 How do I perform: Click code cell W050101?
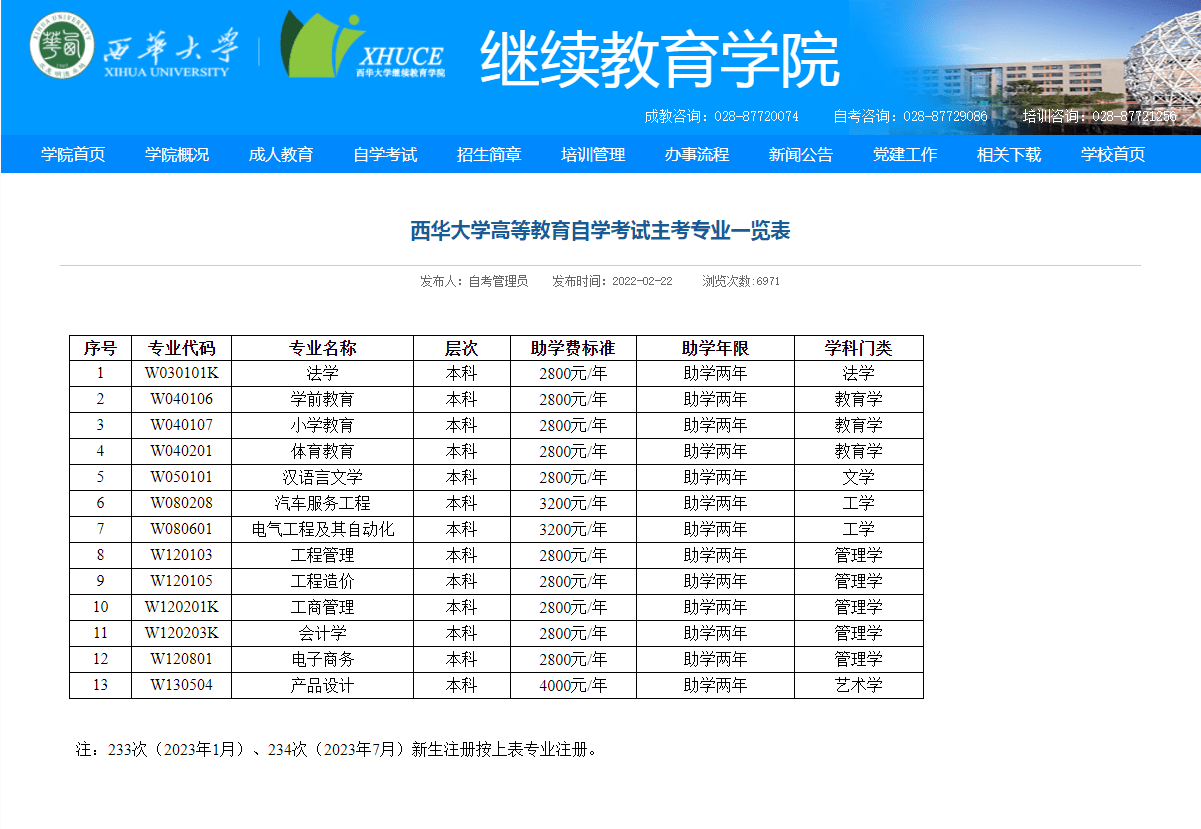coord(182,477)
